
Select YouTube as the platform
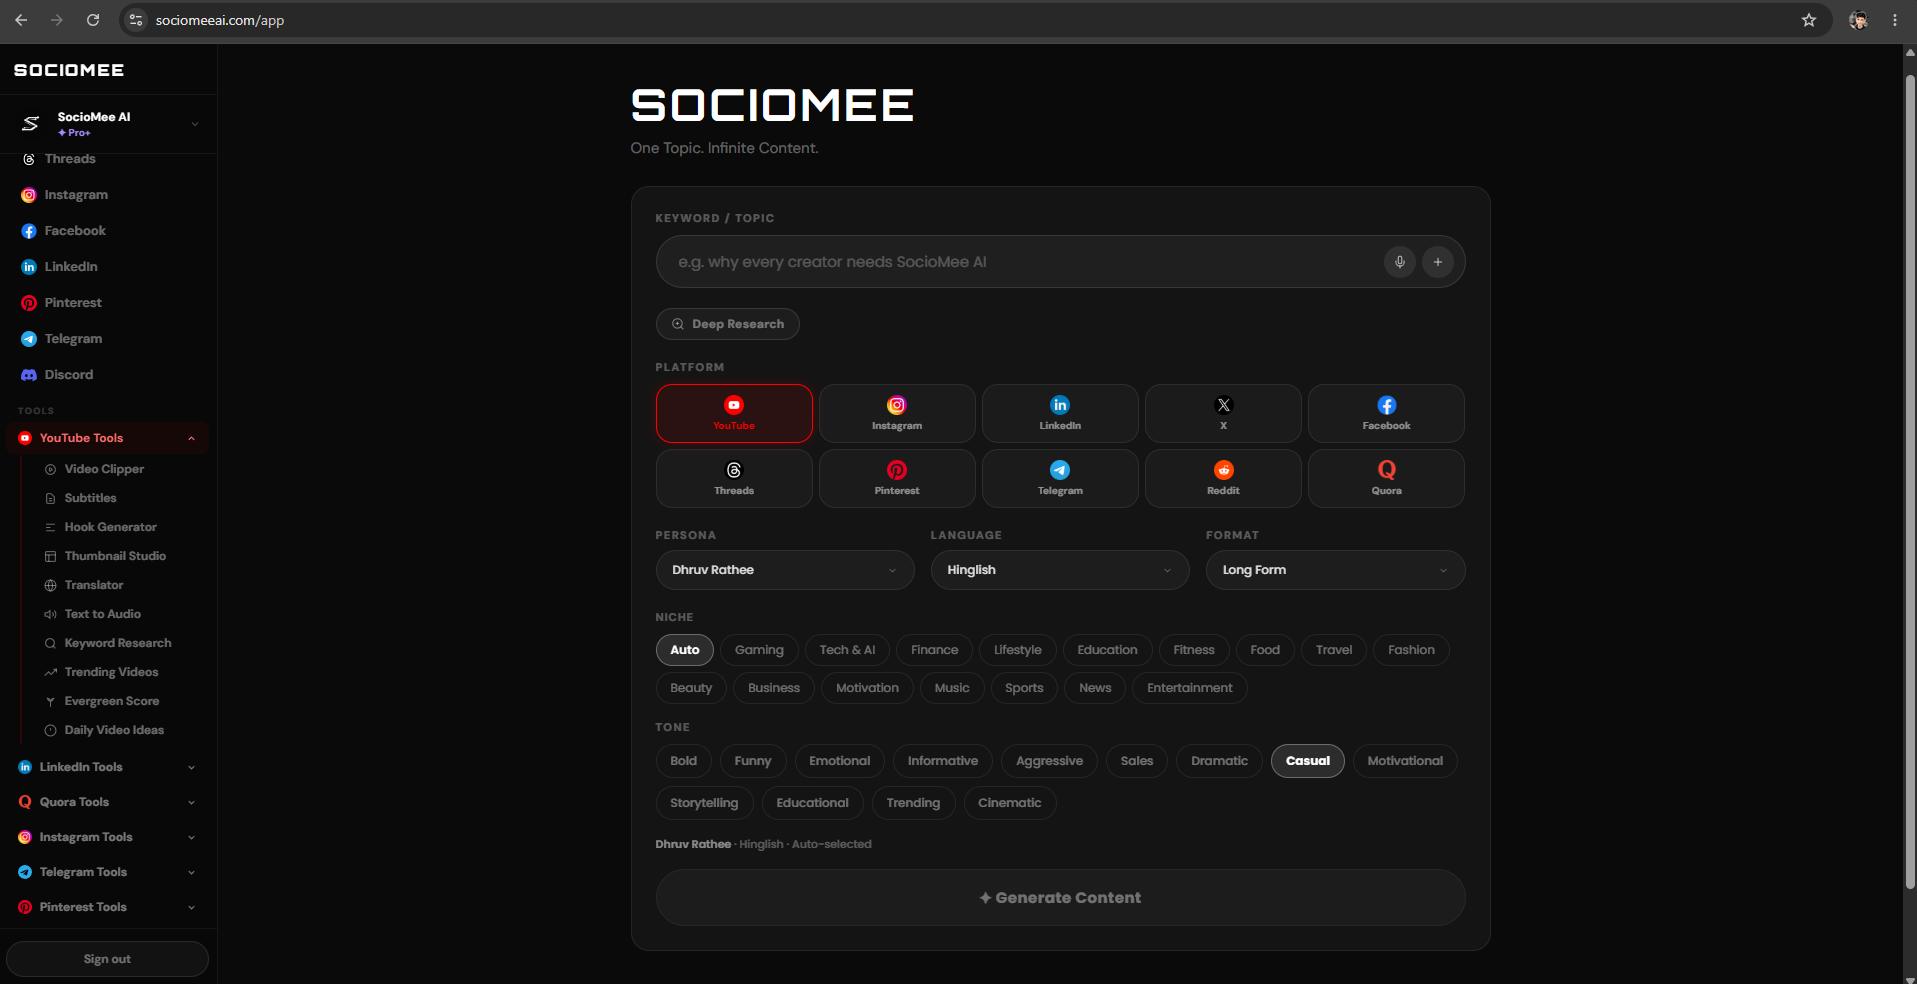click(734, 413)
